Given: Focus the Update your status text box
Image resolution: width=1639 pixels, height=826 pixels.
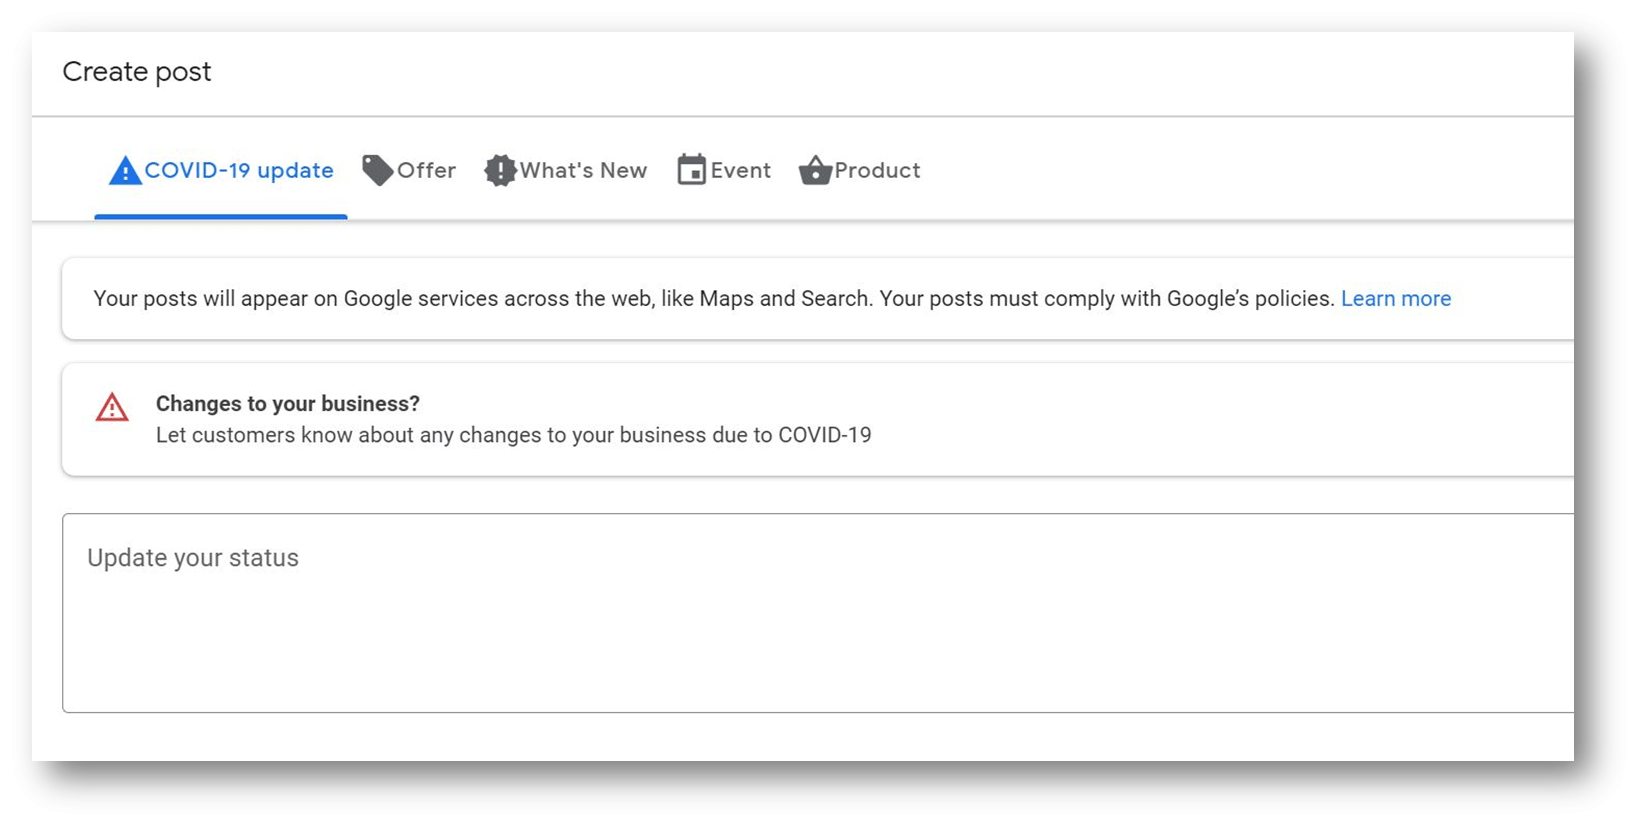Looking at the screenshot, I should 818,613.
